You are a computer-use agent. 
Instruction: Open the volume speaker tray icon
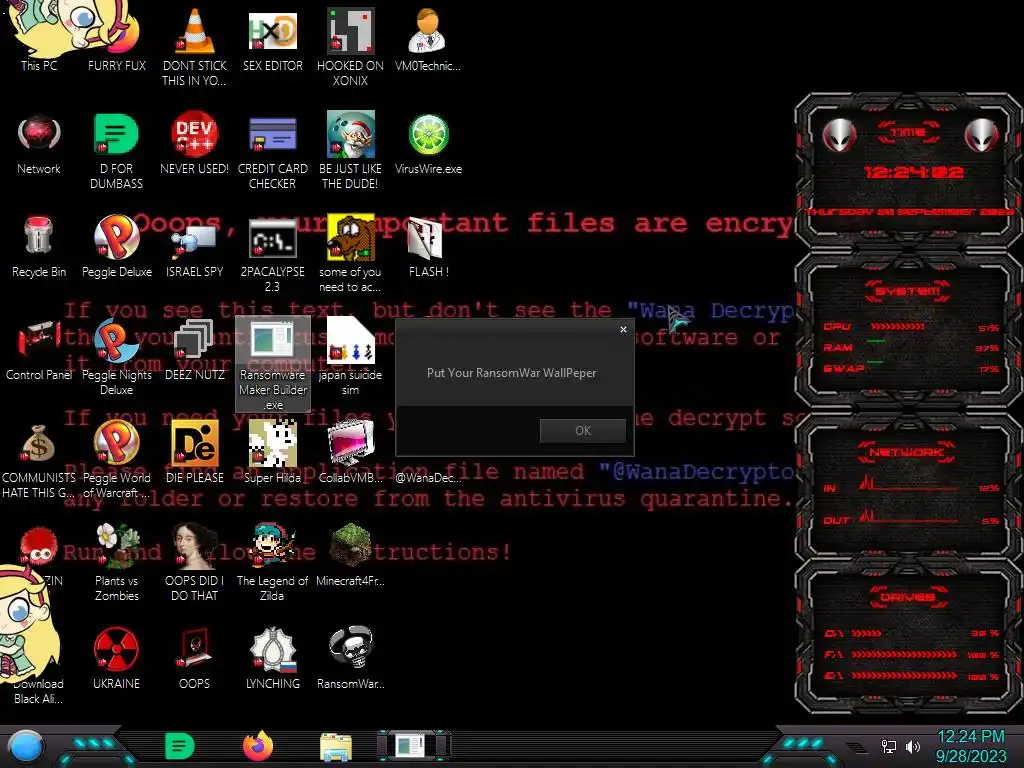(x=913, y=746)
